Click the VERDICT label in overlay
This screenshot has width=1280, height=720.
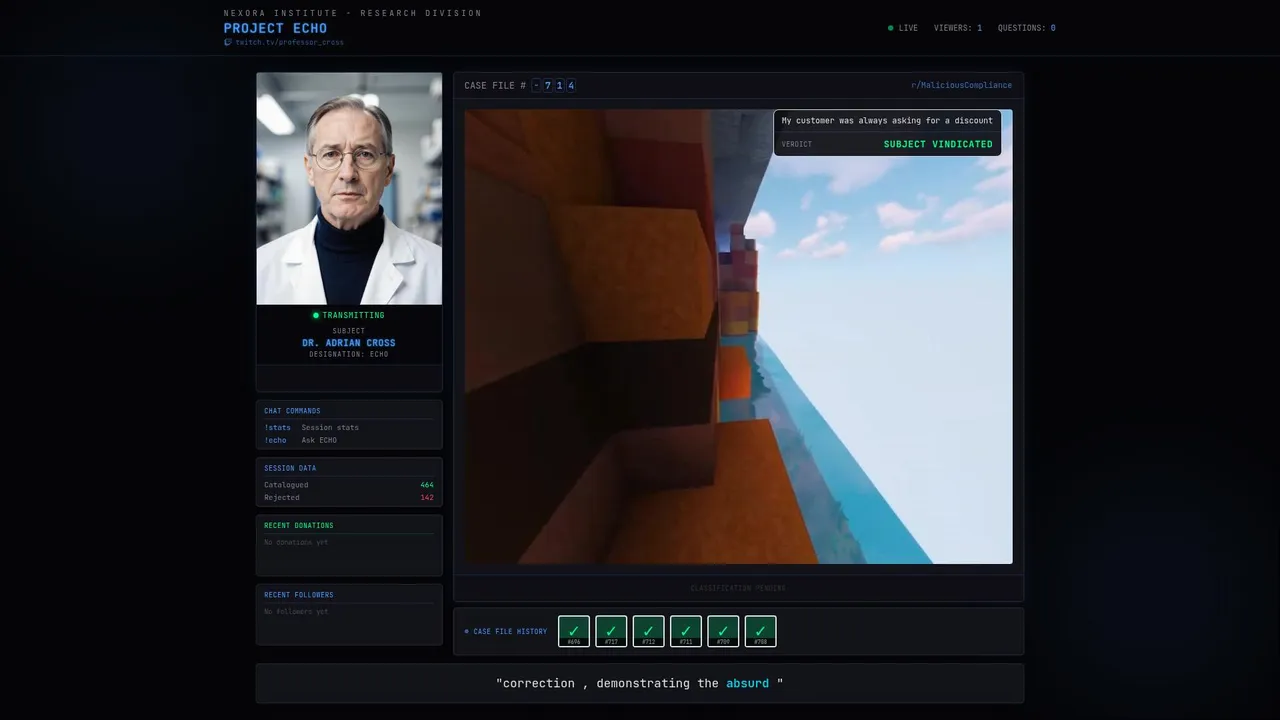pos(797,144)
